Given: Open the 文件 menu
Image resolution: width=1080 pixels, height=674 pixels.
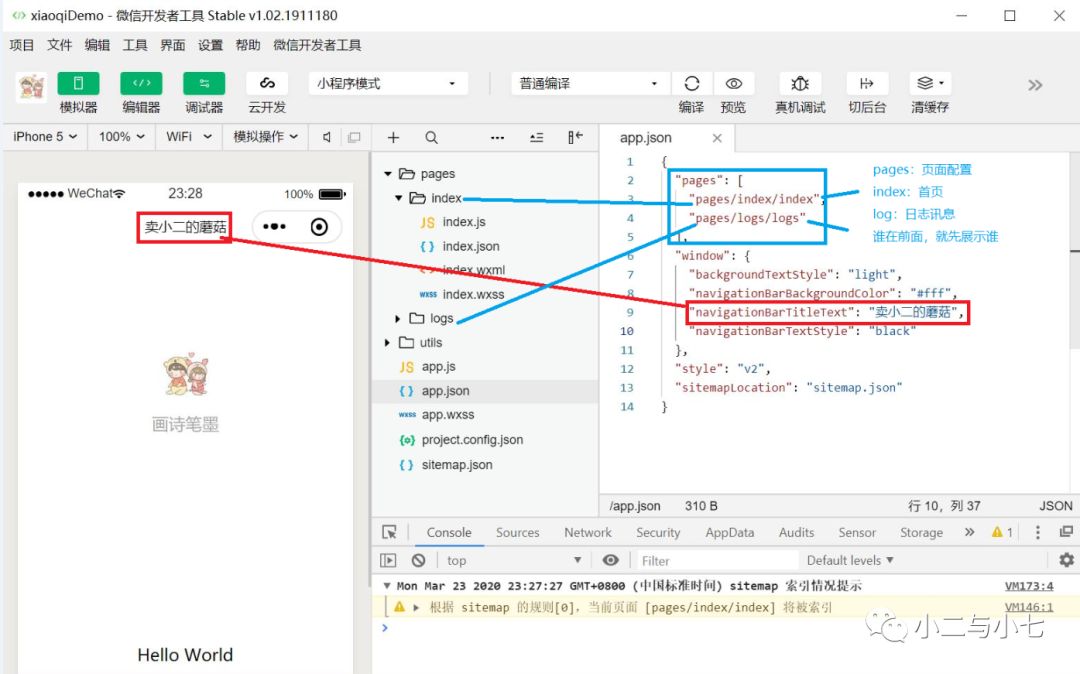Looking at the screenshot, I should [59, 45].
